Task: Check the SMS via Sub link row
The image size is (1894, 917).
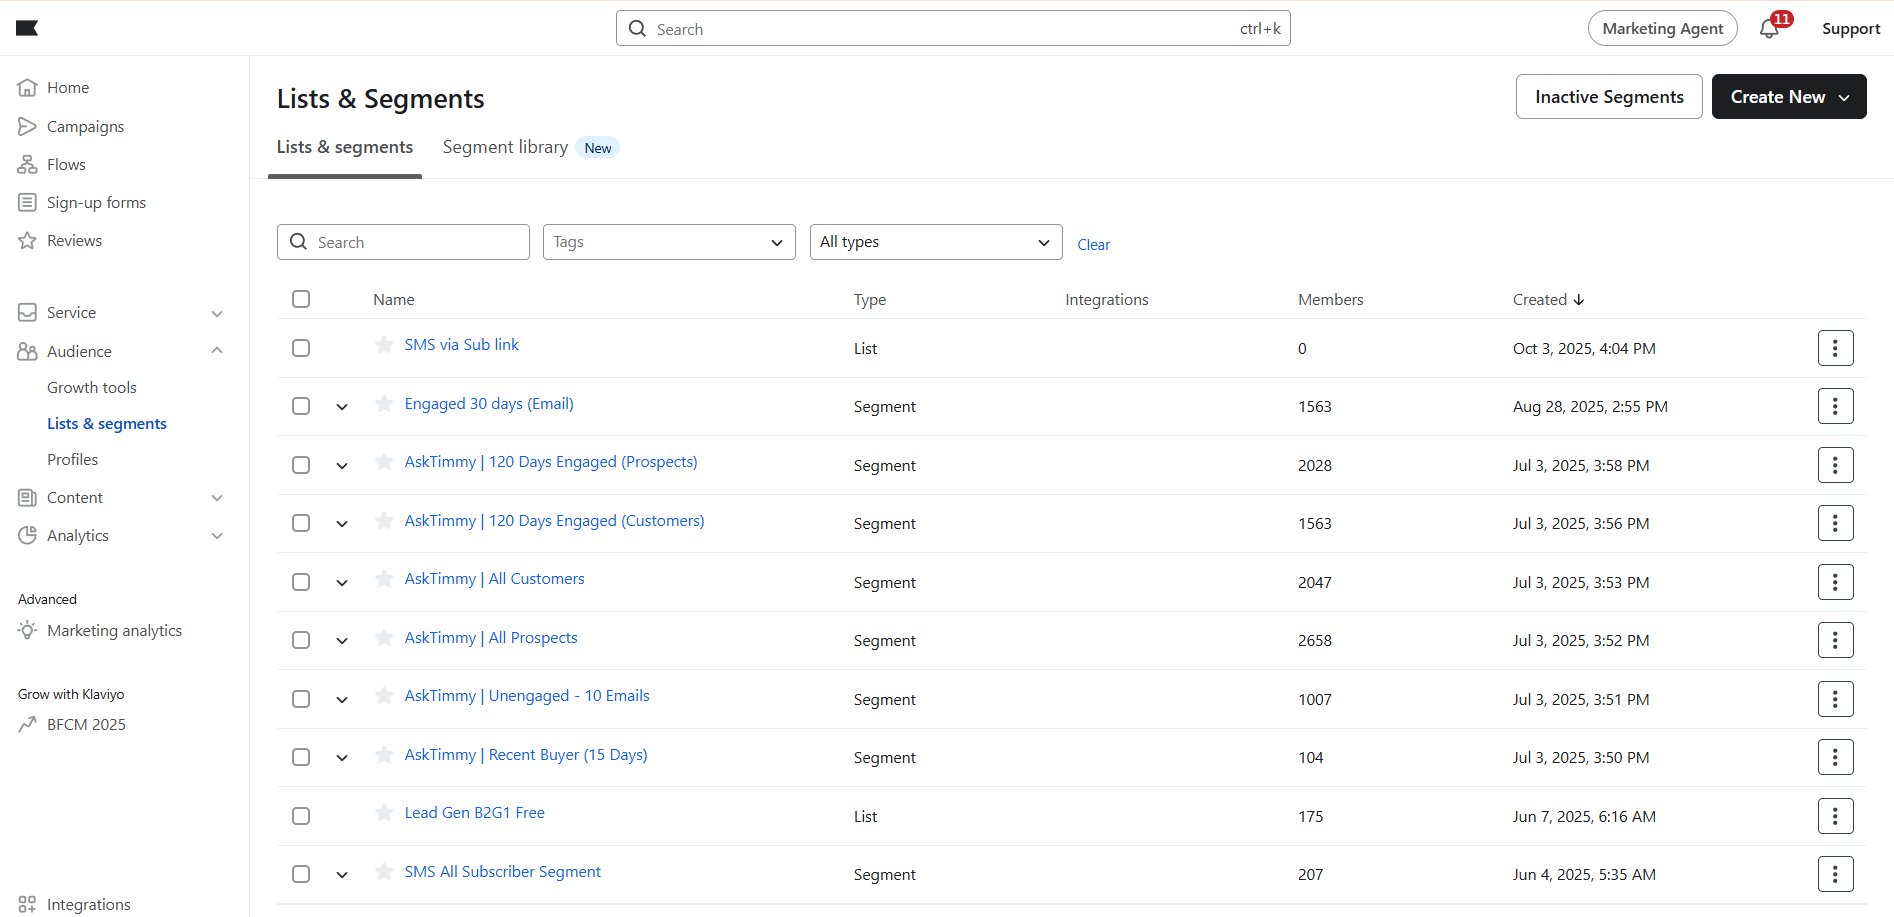Action: click(x=301, y=348)
